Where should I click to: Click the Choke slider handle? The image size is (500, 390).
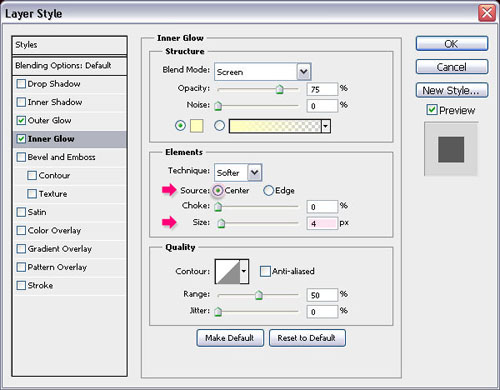[x=218, y=207]
